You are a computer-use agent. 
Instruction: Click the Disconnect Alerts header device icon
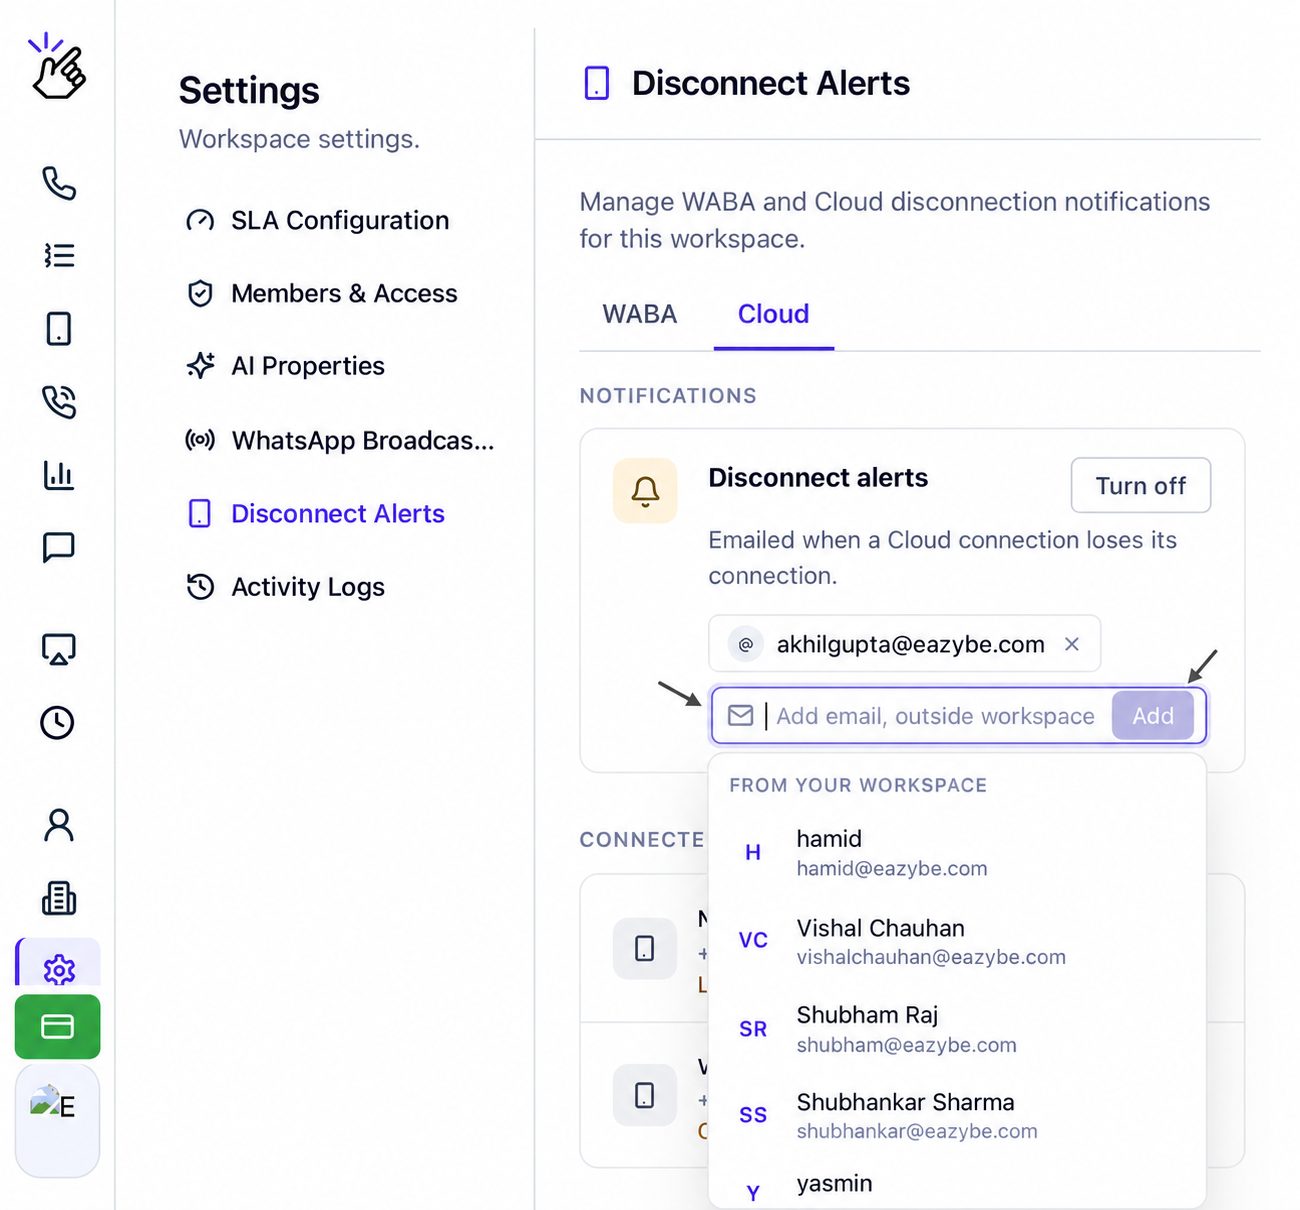pyautogui.click(x=597, y=83)
